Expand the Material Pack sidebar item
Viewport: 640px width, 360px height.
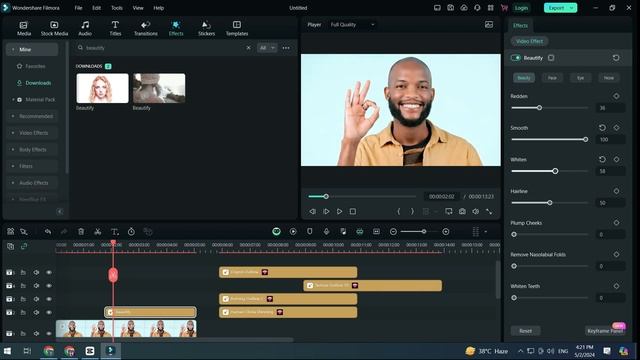13,100
